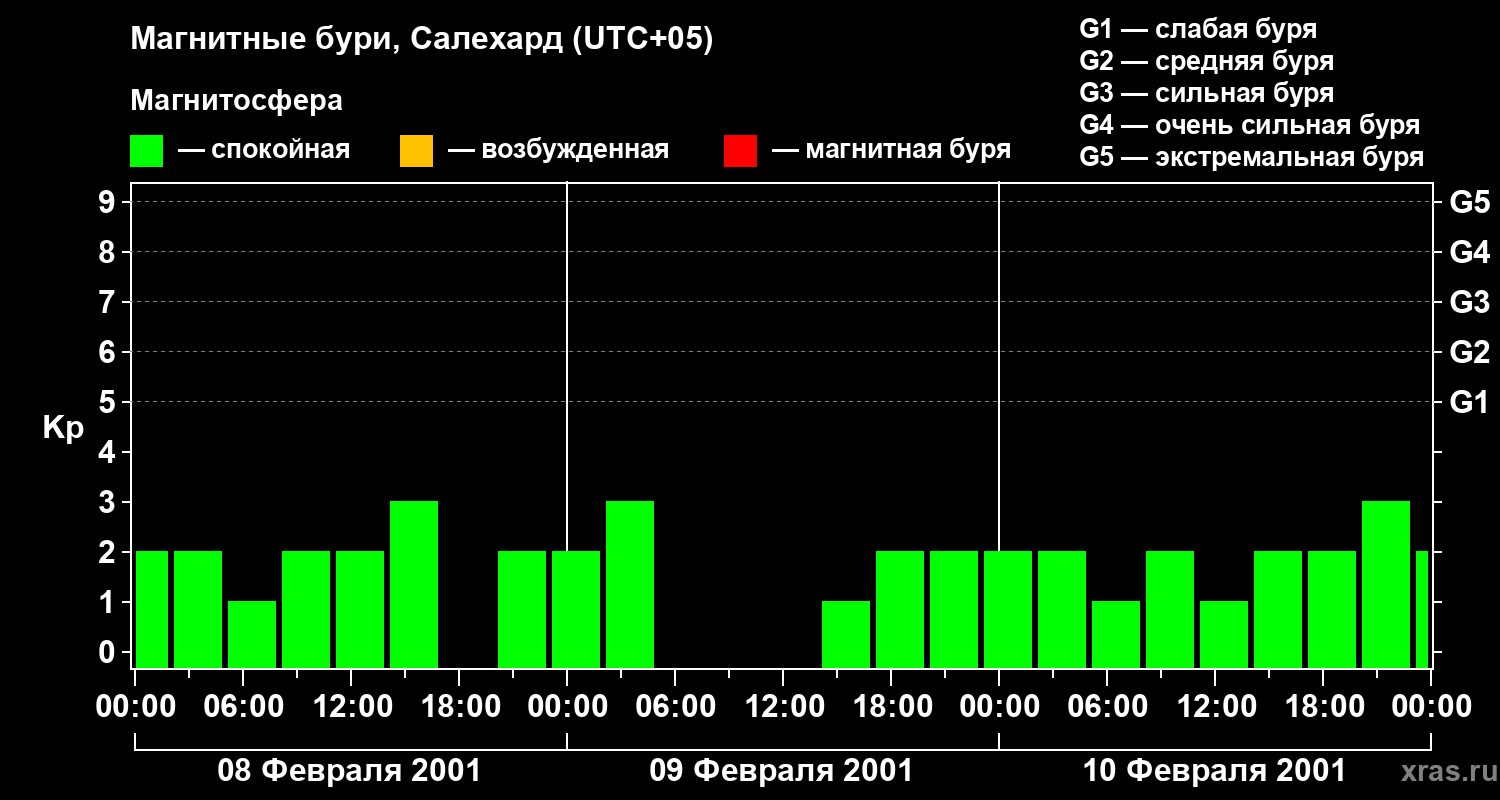Click the 'G5' tick label on the right axis
Viewport: 1500px width, 800px height.
(1469, 202)
